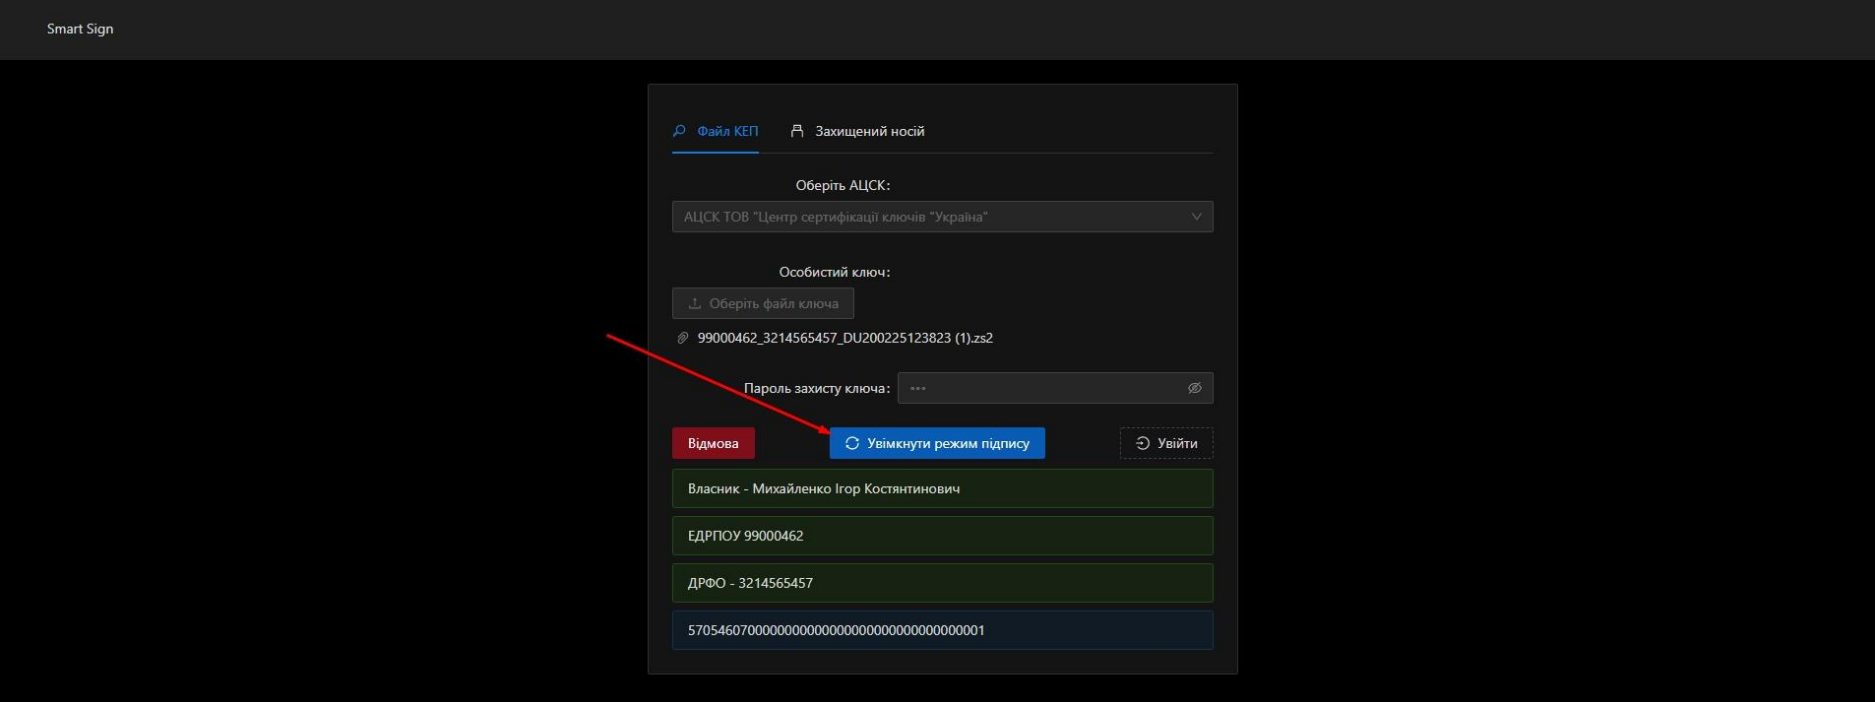This screenshot has width=1875, height=702.
Task: Expand the АЦСК list using the chevron arrow
Action: tap(1196, 217)
